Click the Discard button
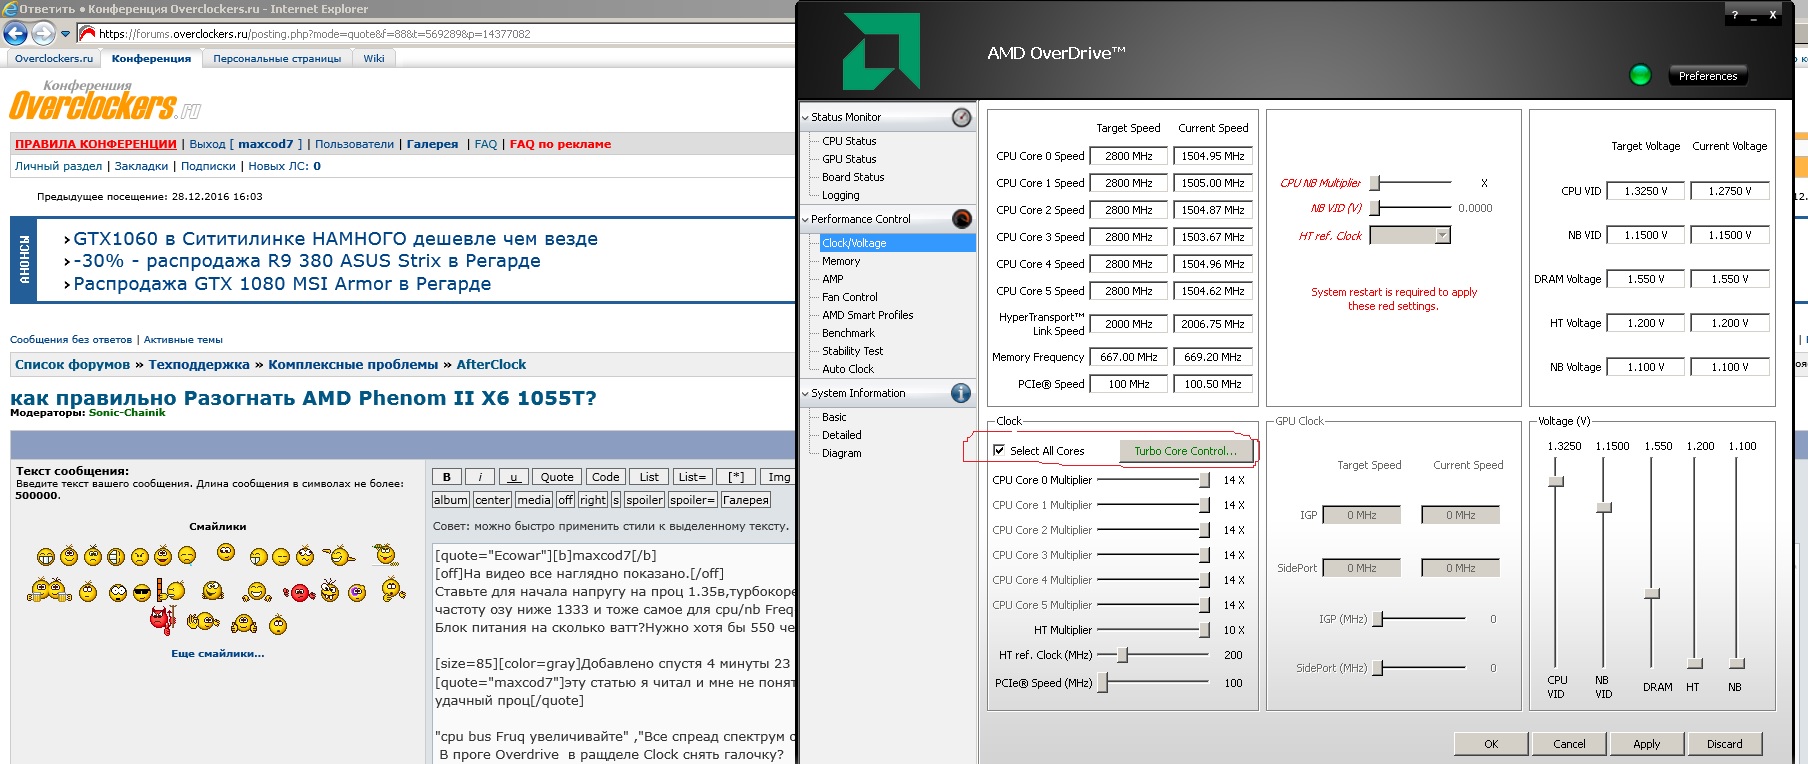The width and height of the screenshot is (1808, 764). 1725,744
